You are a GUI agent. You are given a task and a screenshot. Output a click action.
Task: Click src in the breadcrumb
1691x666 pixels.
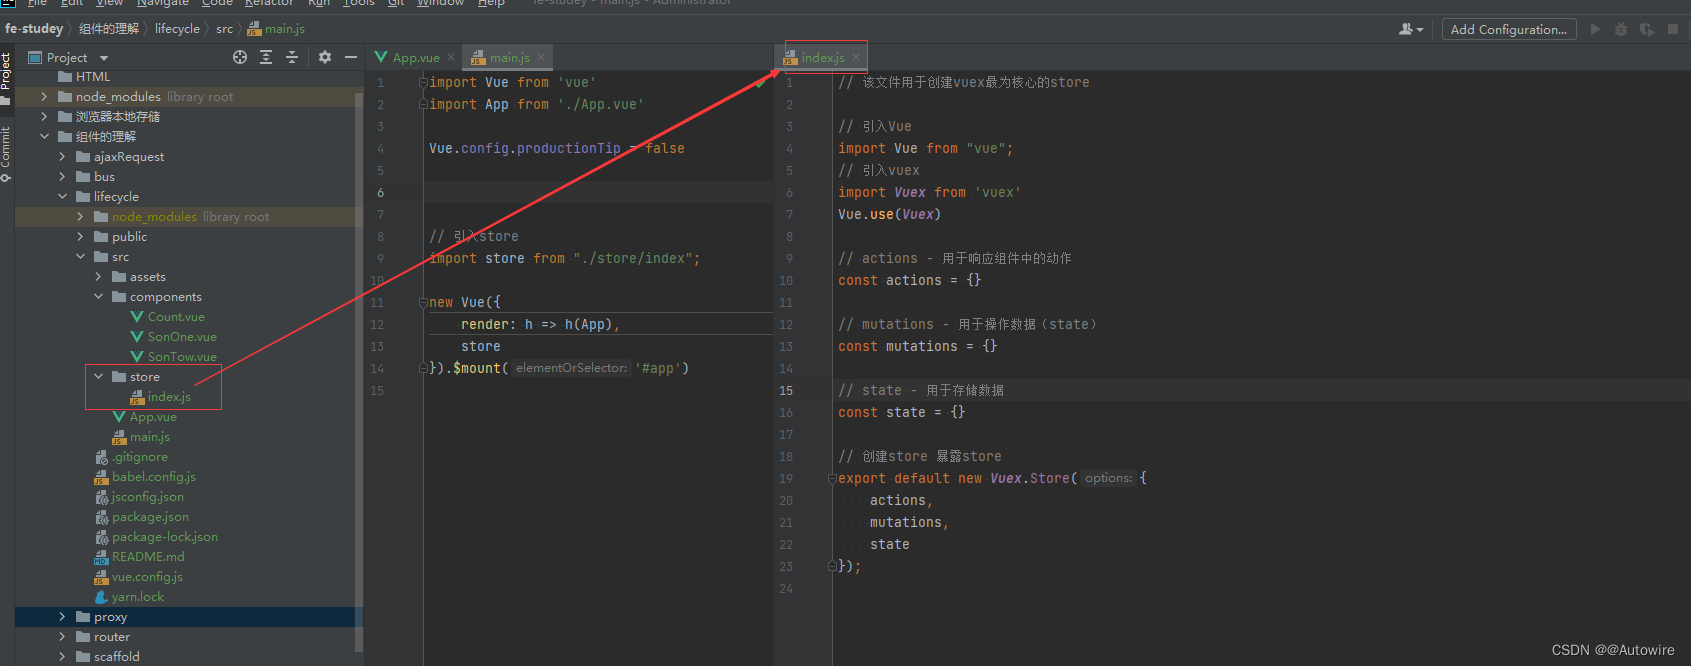point(224,29)
